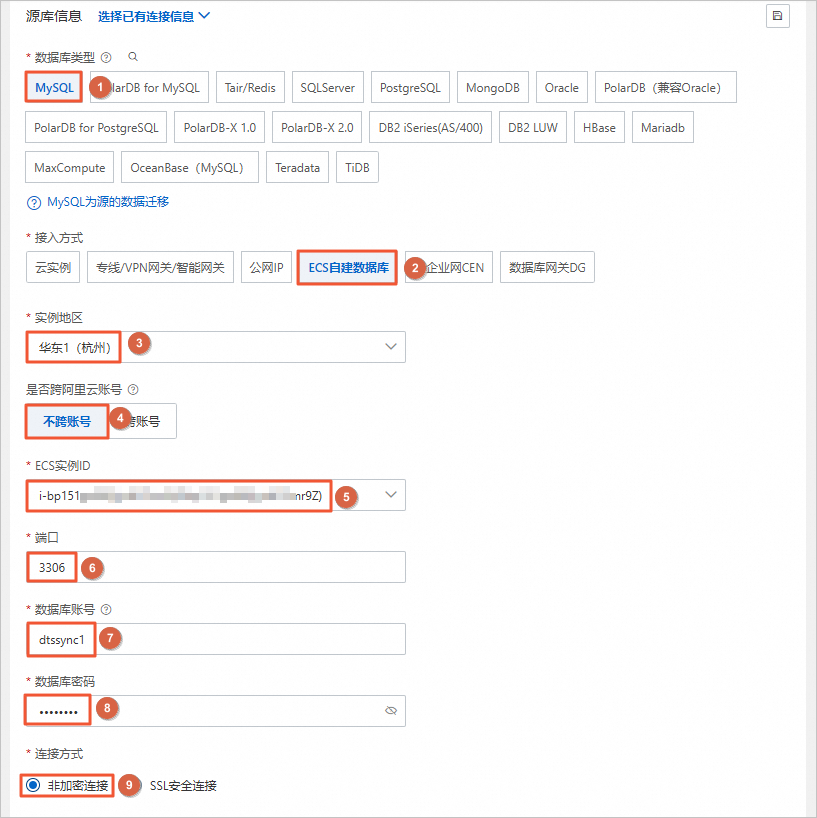Select 专线/VPN网关/智能网关 access method
The width and height of the screenshot is (817, 818).
[x=160, y=267]
